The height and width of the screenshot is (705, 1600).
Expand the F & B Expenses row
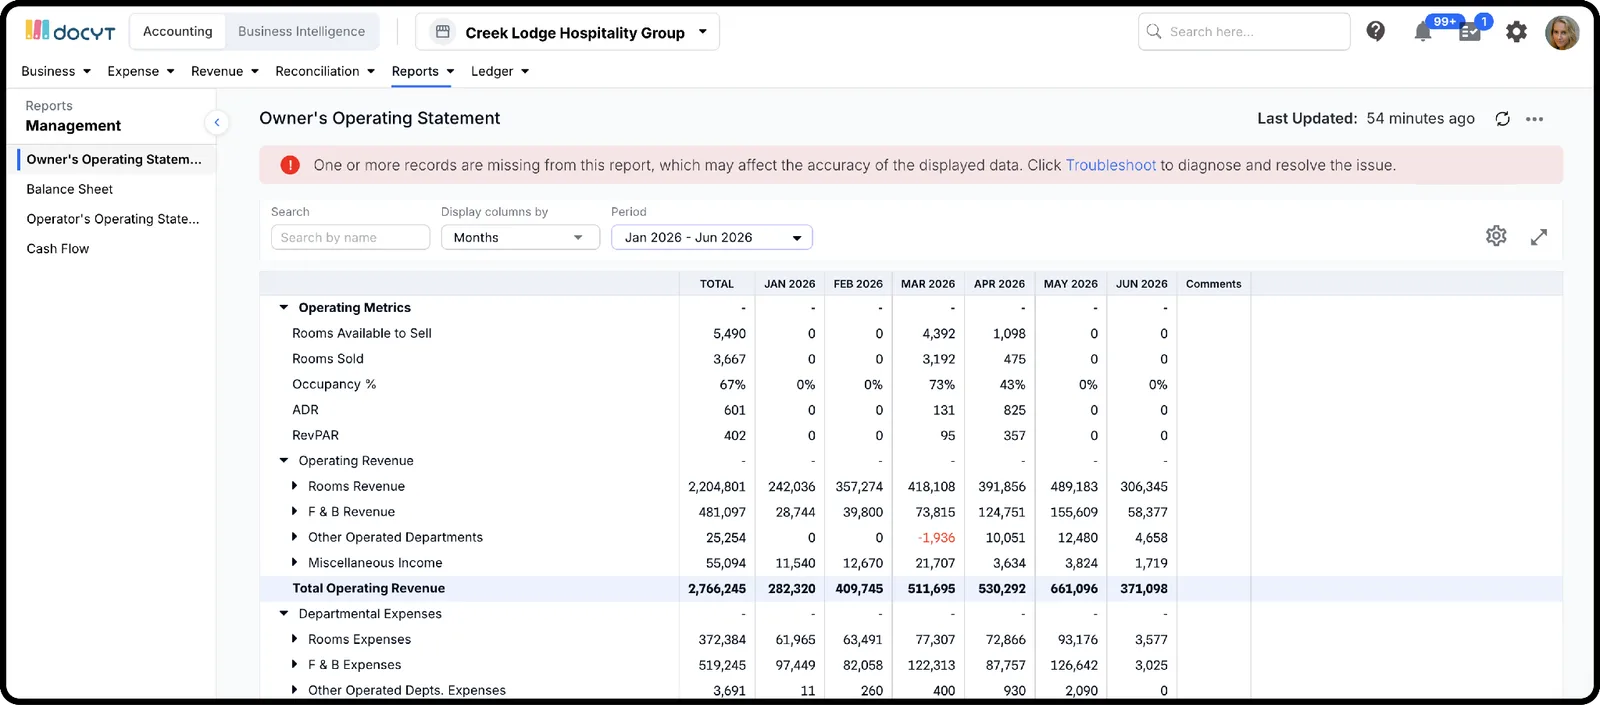(x=294, y=664)
